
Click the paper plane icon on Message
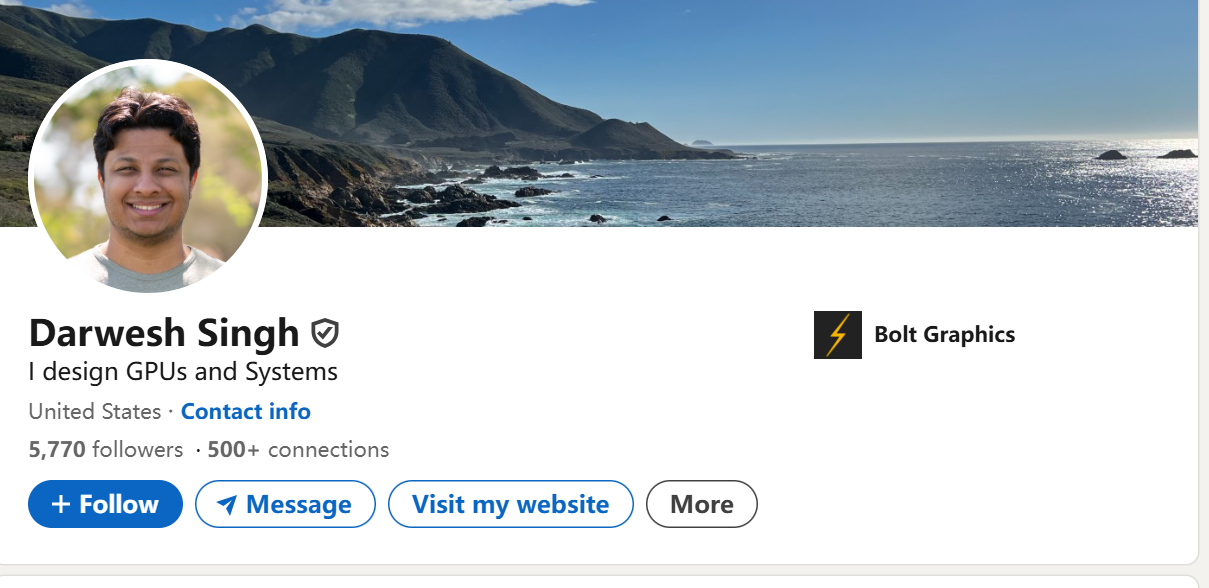[227, 506]
